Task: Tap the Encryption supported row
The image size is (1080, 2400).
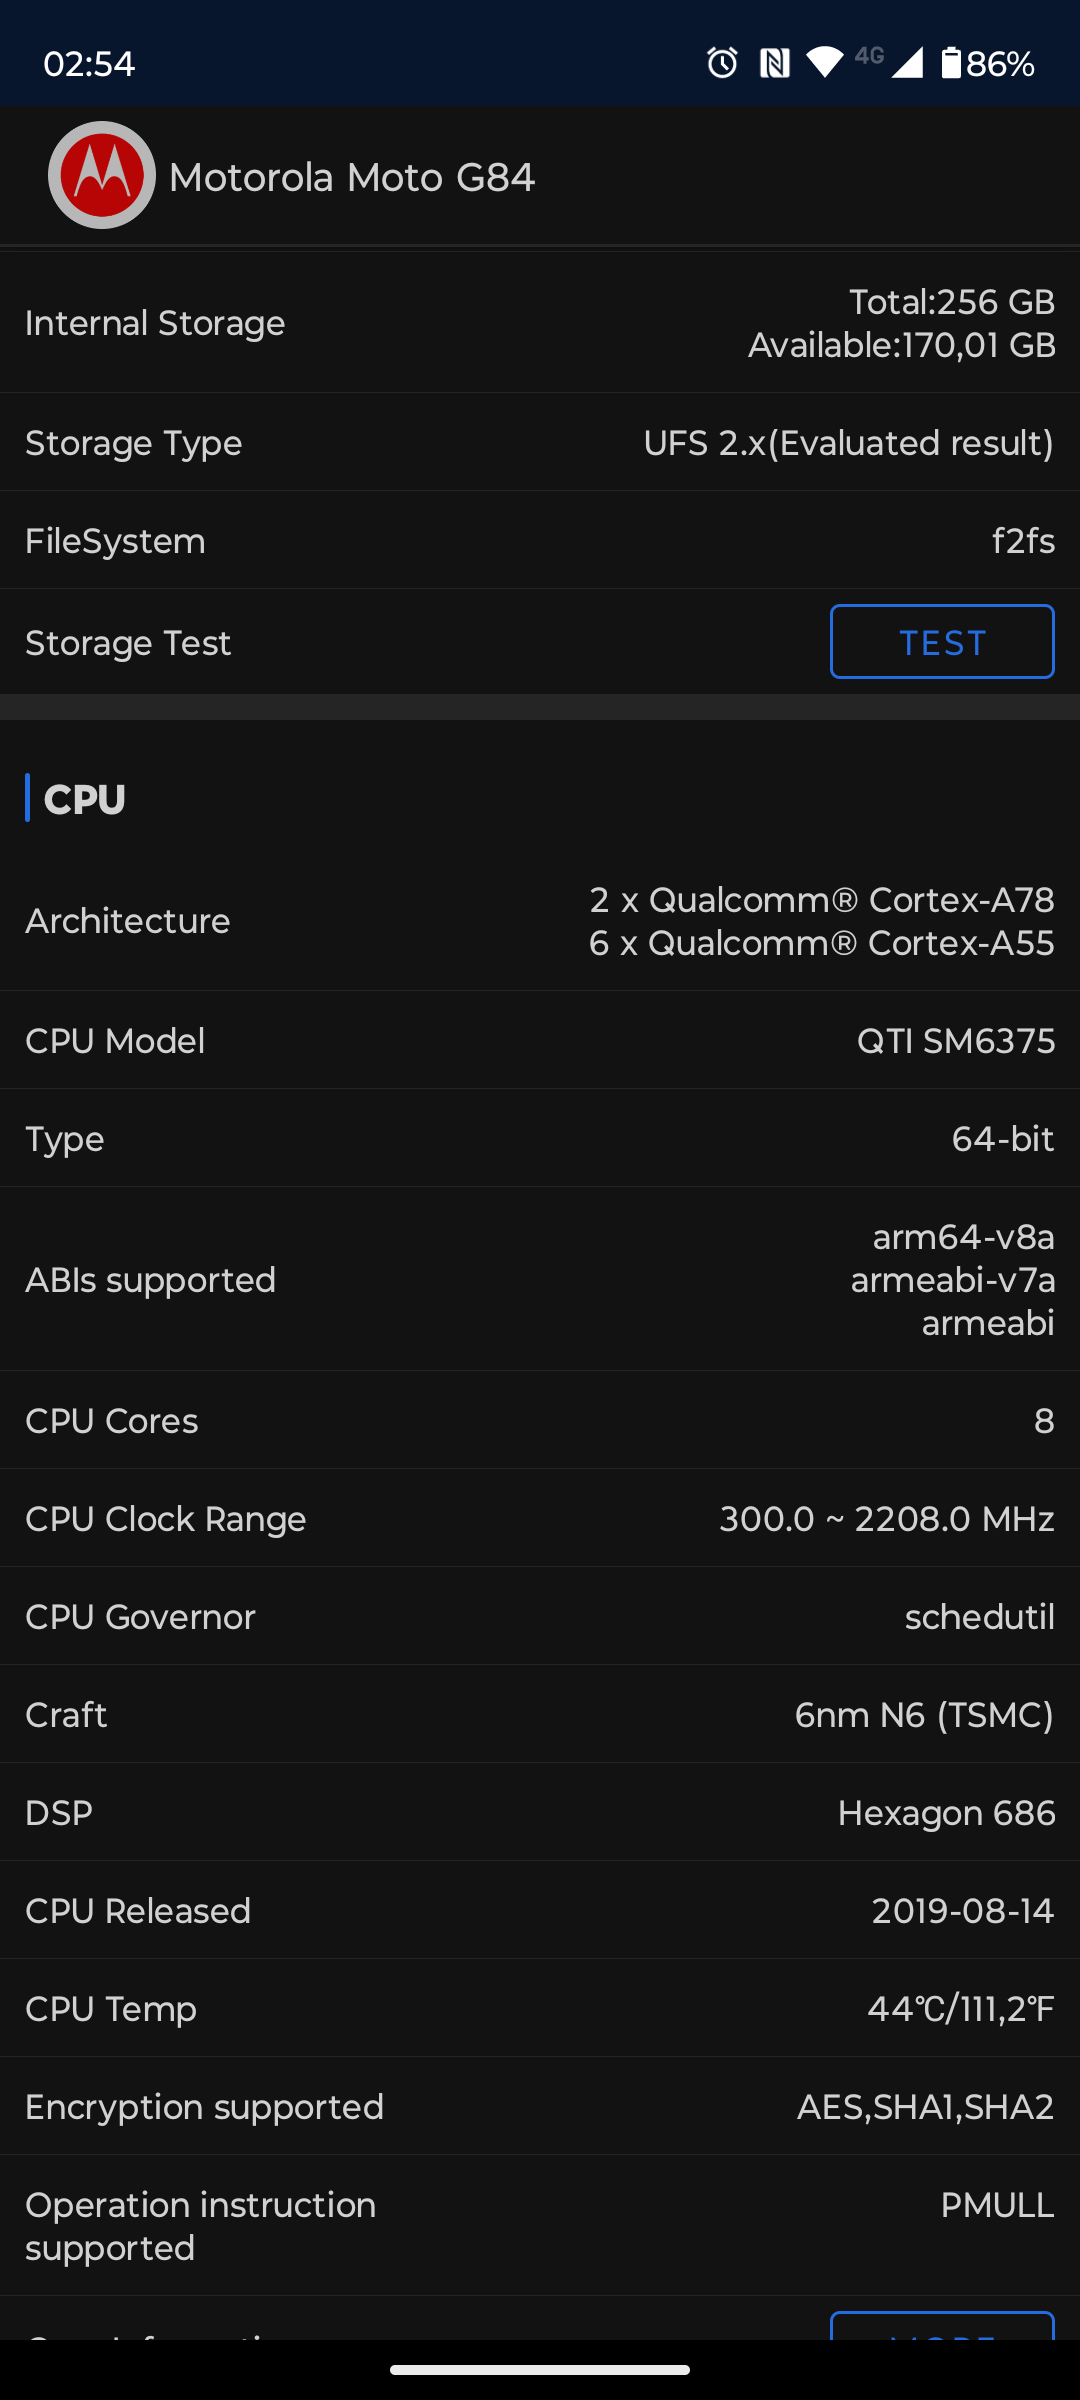Action: click(x=540, y=2107)
